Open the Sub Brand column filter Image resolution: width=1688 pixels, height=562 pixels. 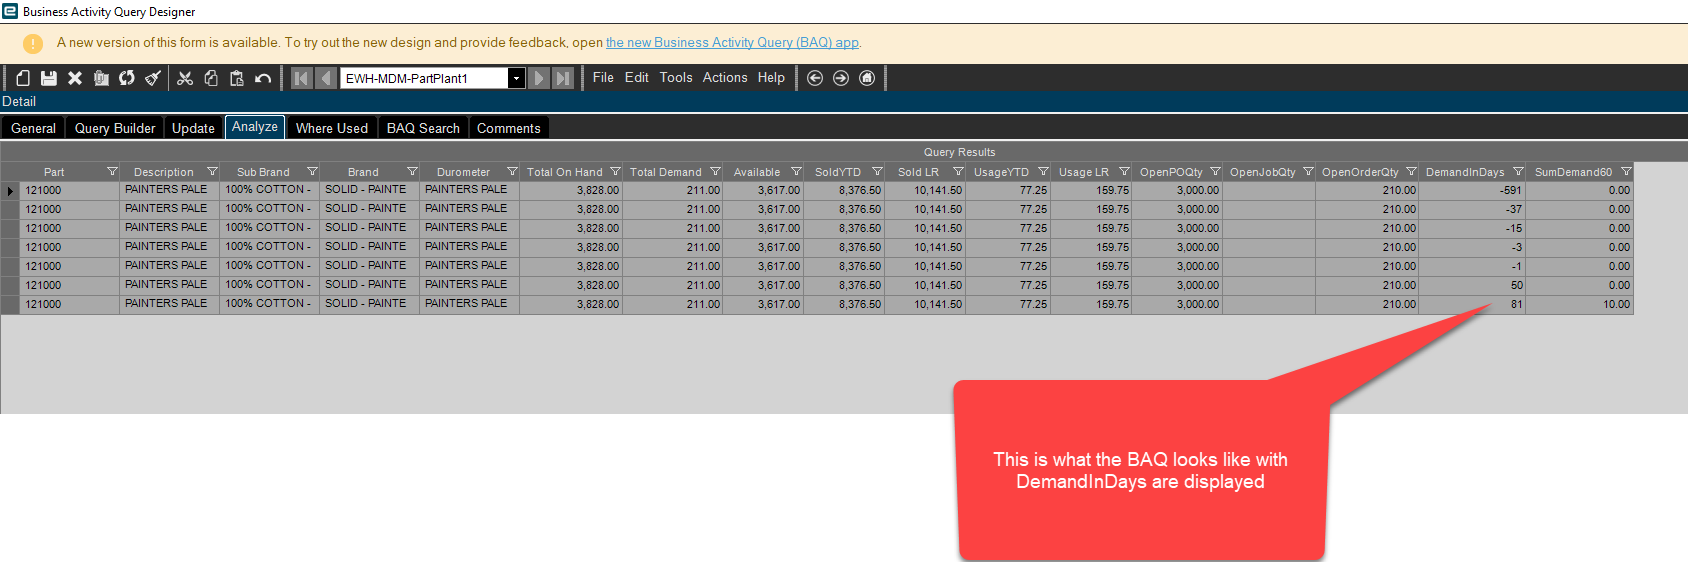(312, 172)
